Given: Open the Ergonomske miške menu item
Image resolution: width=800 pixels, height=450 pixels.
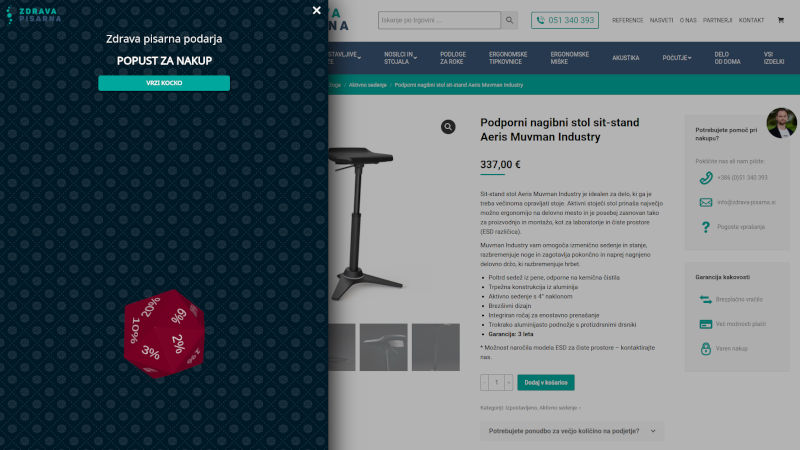Looking at the screenshot, I should (569, 58).
